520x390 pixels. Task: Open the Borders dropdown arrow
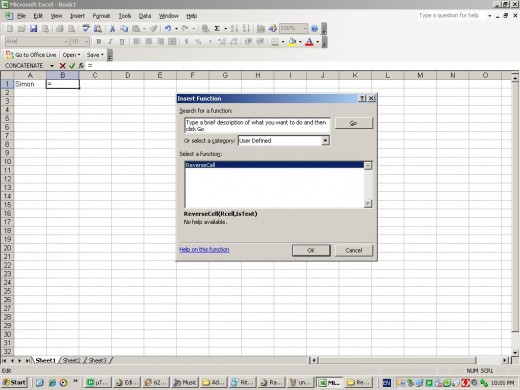pos(283,42)
